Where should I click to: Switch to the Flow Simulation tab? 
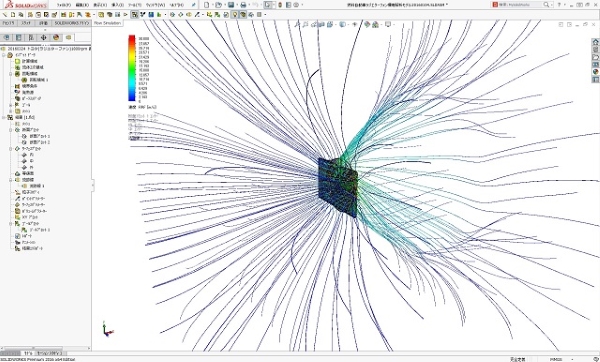click(x=108, y=23)
